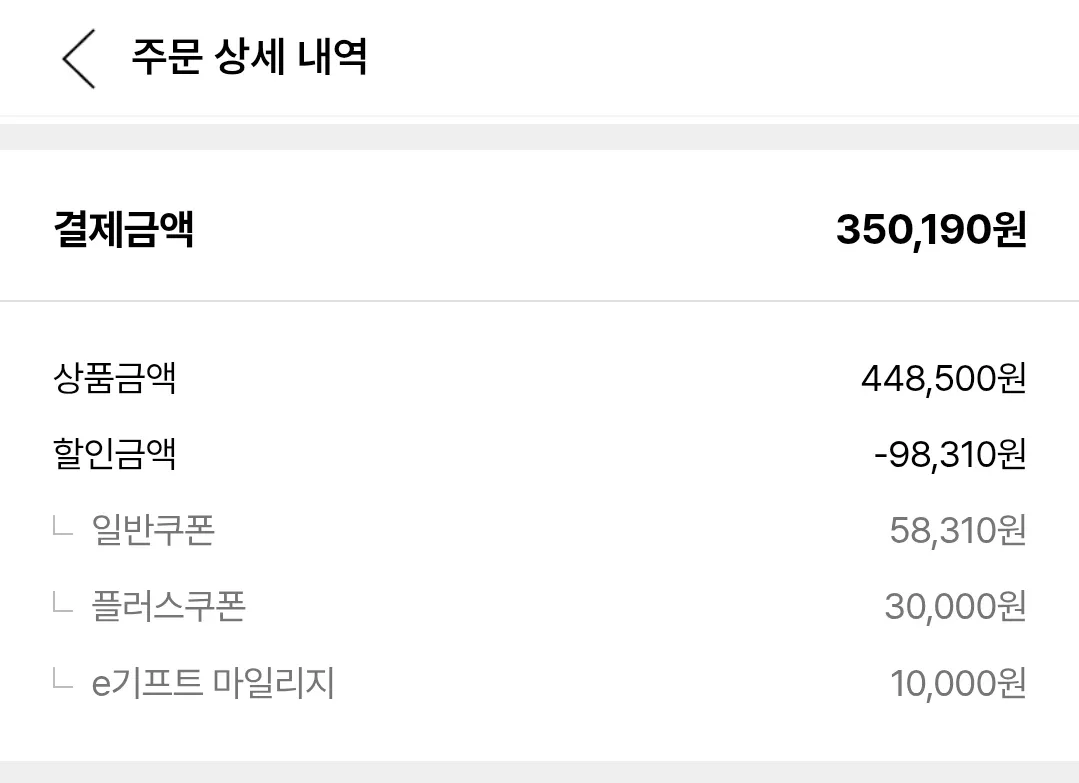Click the 350,190원 total payment amount
The width and height of the screenshot is (1079, 783).
931,230
